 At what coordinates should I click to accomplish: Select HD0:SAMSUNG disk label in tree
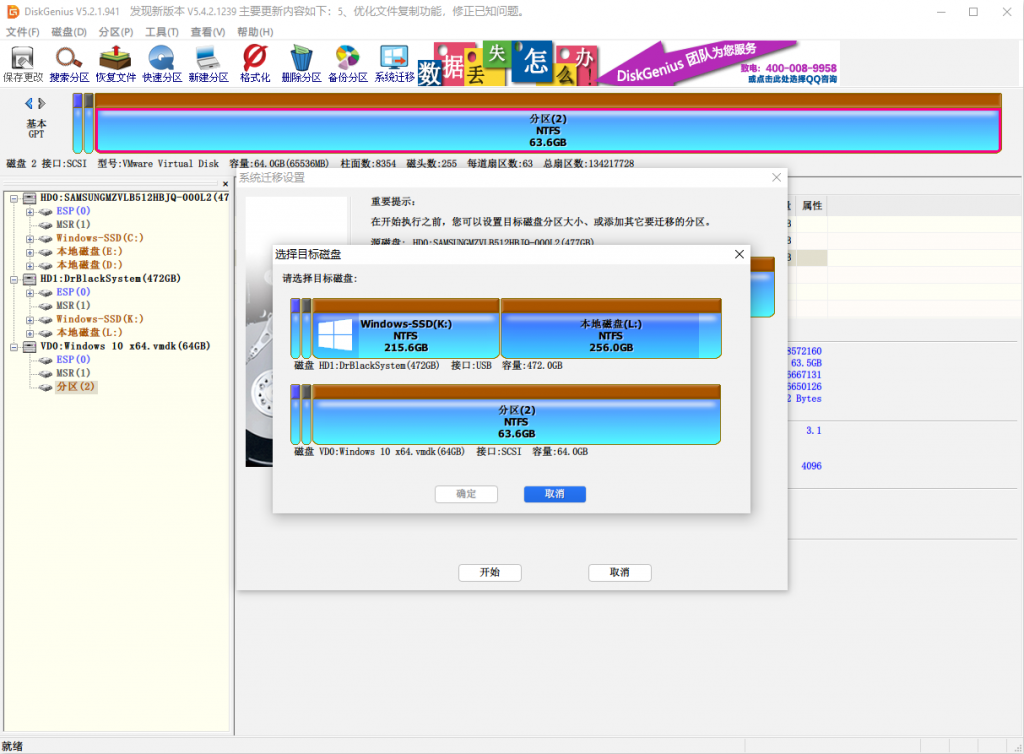click(135, 198)
